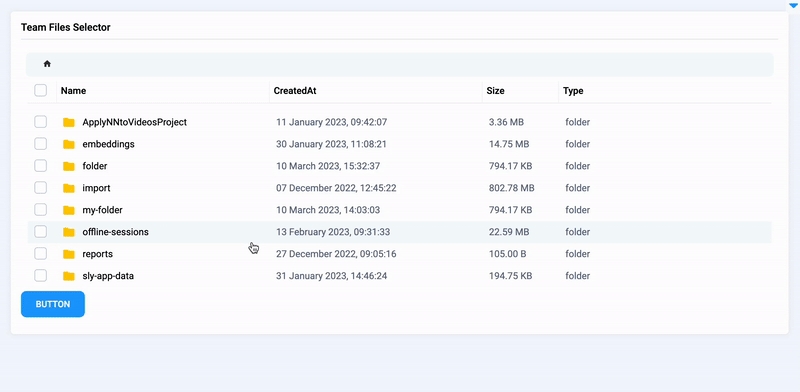The image size is (800, 392).
Task: Click the size value '3.36 MB'
Action: [x=506, y=122]
